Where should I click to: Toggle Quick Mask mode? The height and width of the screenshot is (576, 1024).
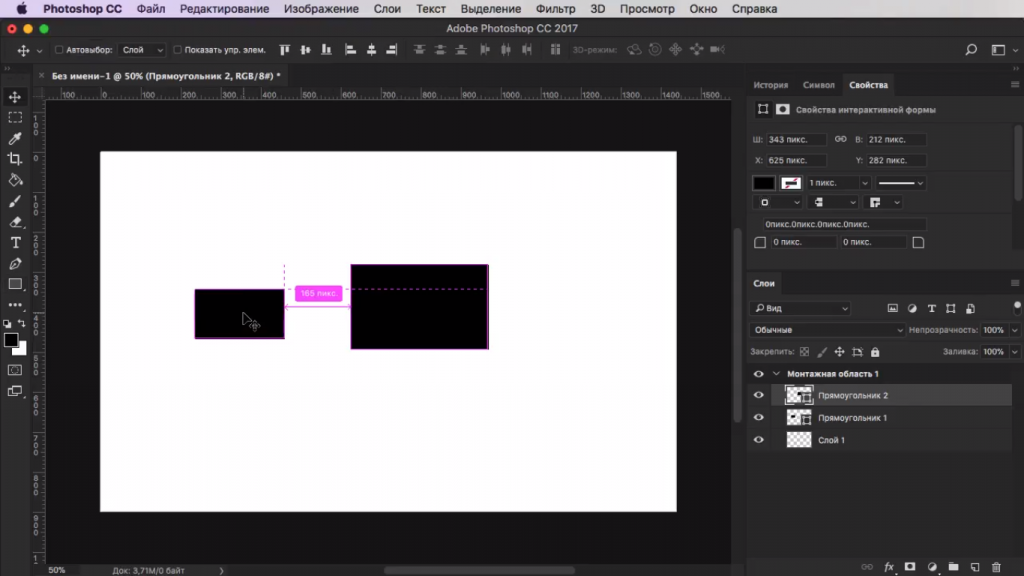click(x=15, y=370)
